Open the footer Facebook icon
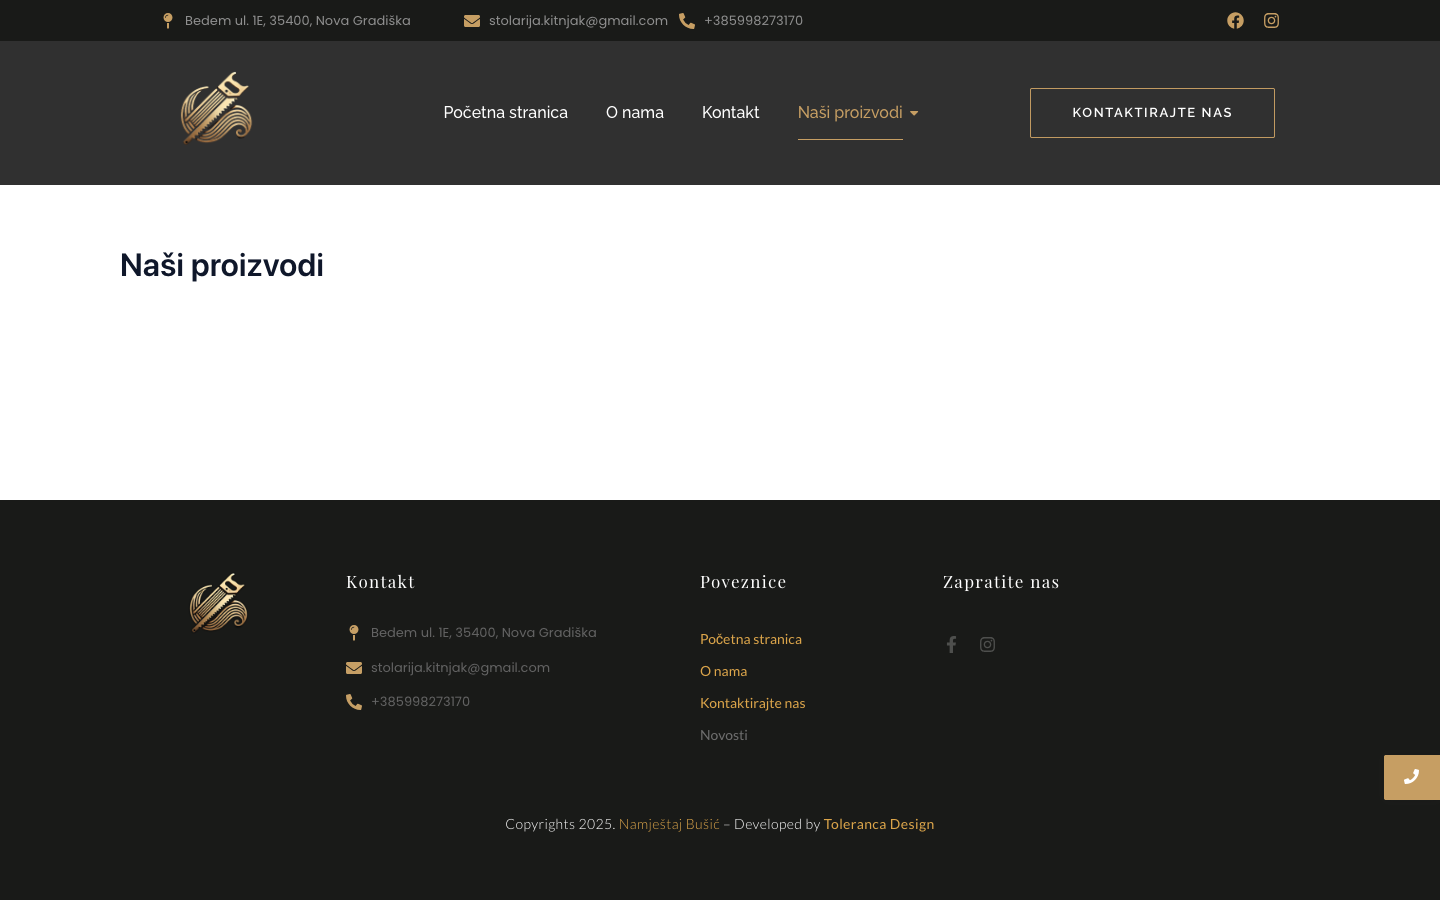This screenshot has width=1440, height=900. tap(951, 645)
